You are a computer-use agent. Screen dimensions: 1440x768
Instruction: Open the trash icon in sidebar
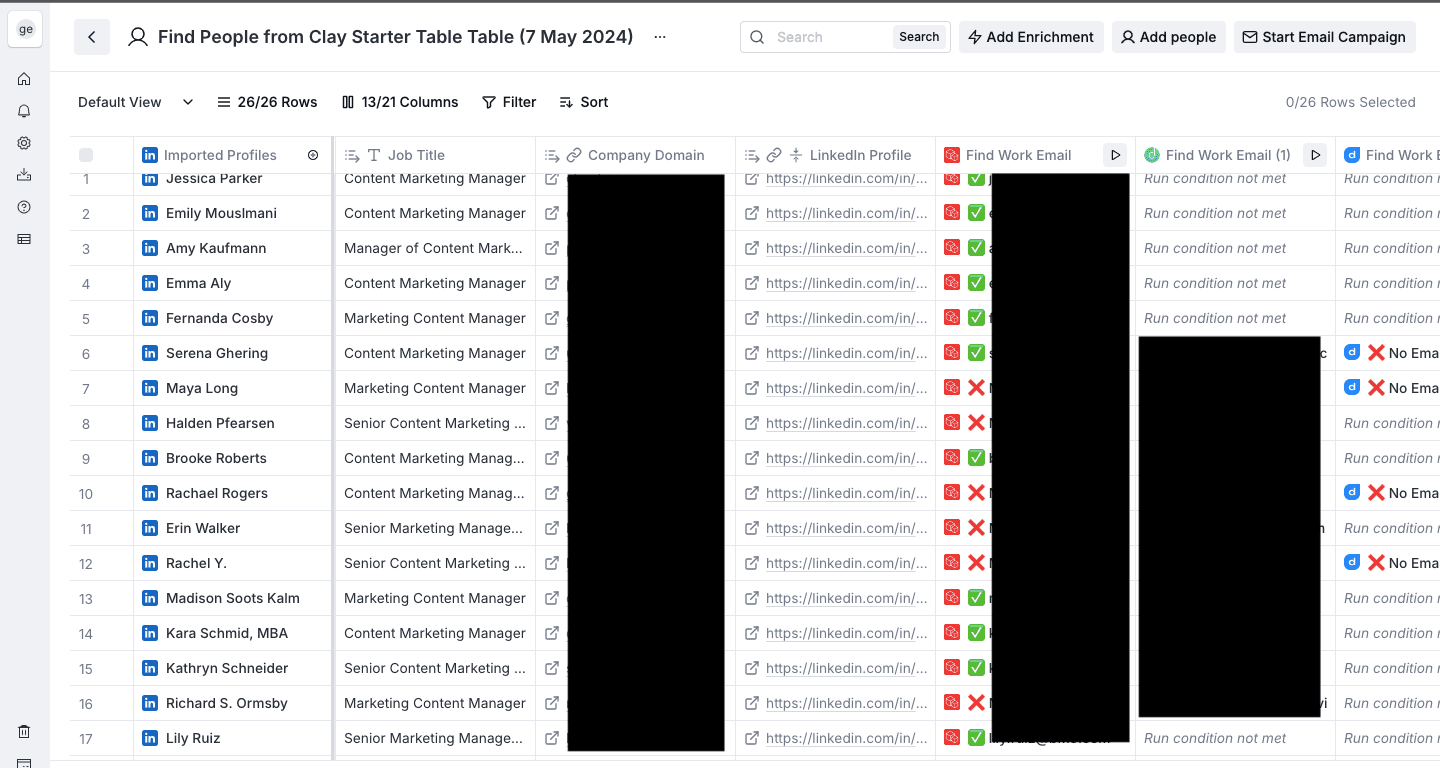[x=24, y=732]
